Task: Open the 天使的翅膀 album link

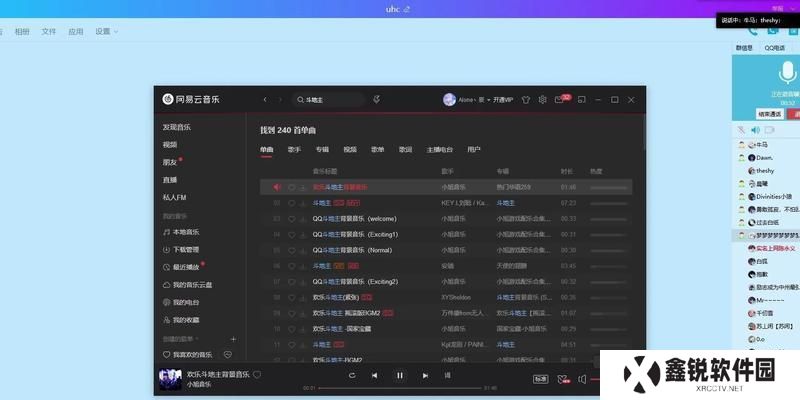Action: [x=511, y=266]
